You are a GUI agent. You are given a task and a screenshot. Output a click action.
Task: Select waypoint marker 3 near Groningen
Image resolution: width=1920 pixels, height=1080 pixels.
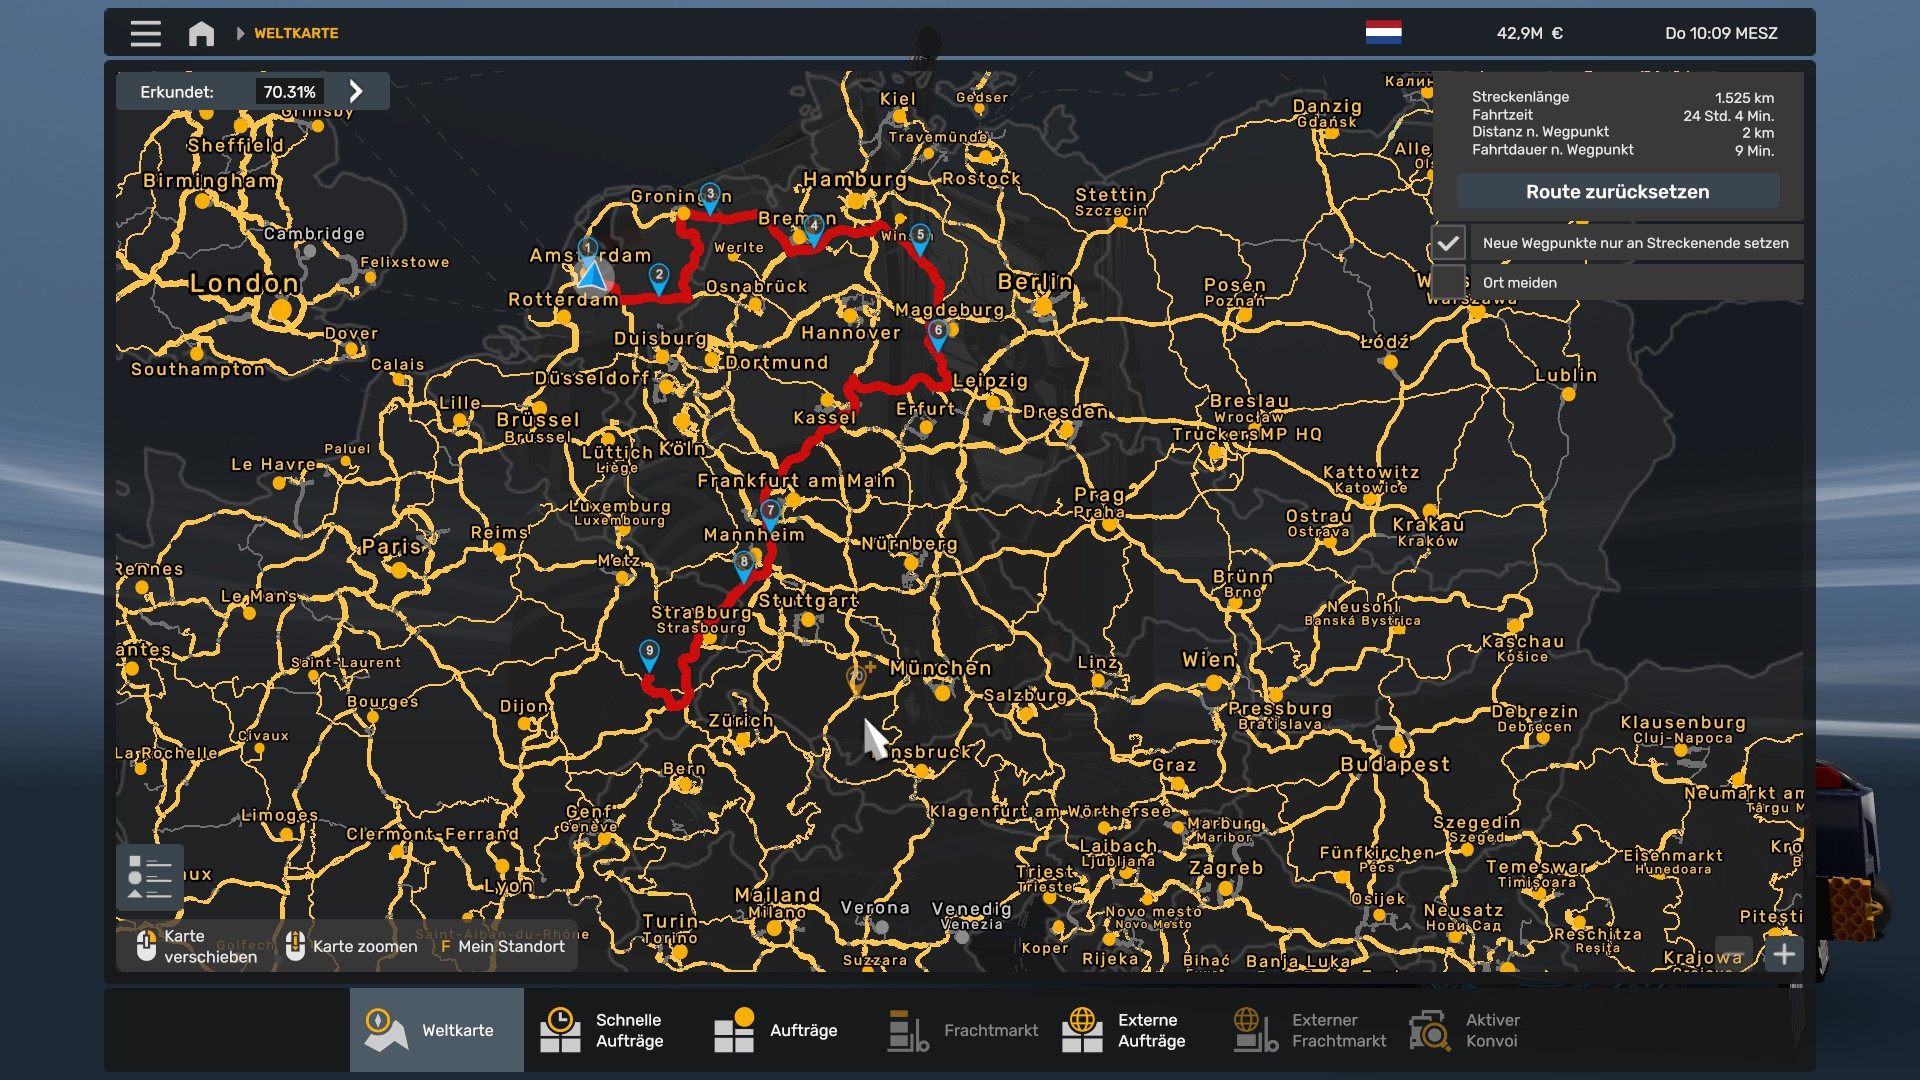tap(710, 196)
